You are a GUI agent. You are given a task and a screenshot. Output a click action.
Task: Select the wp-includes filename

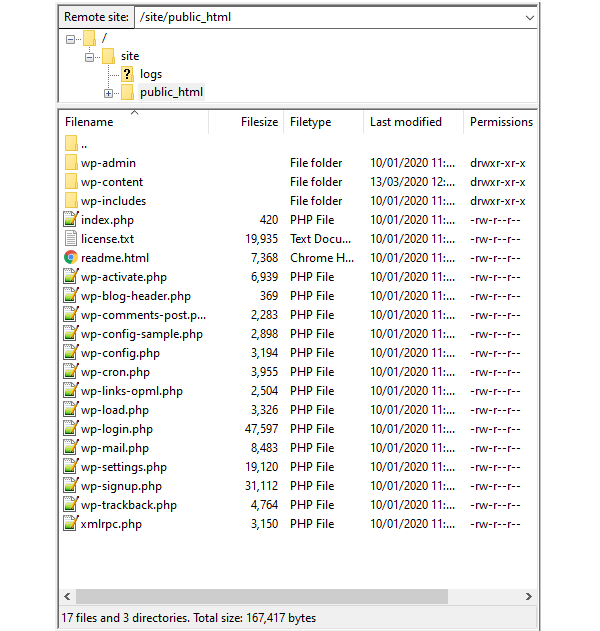point(113,201)
